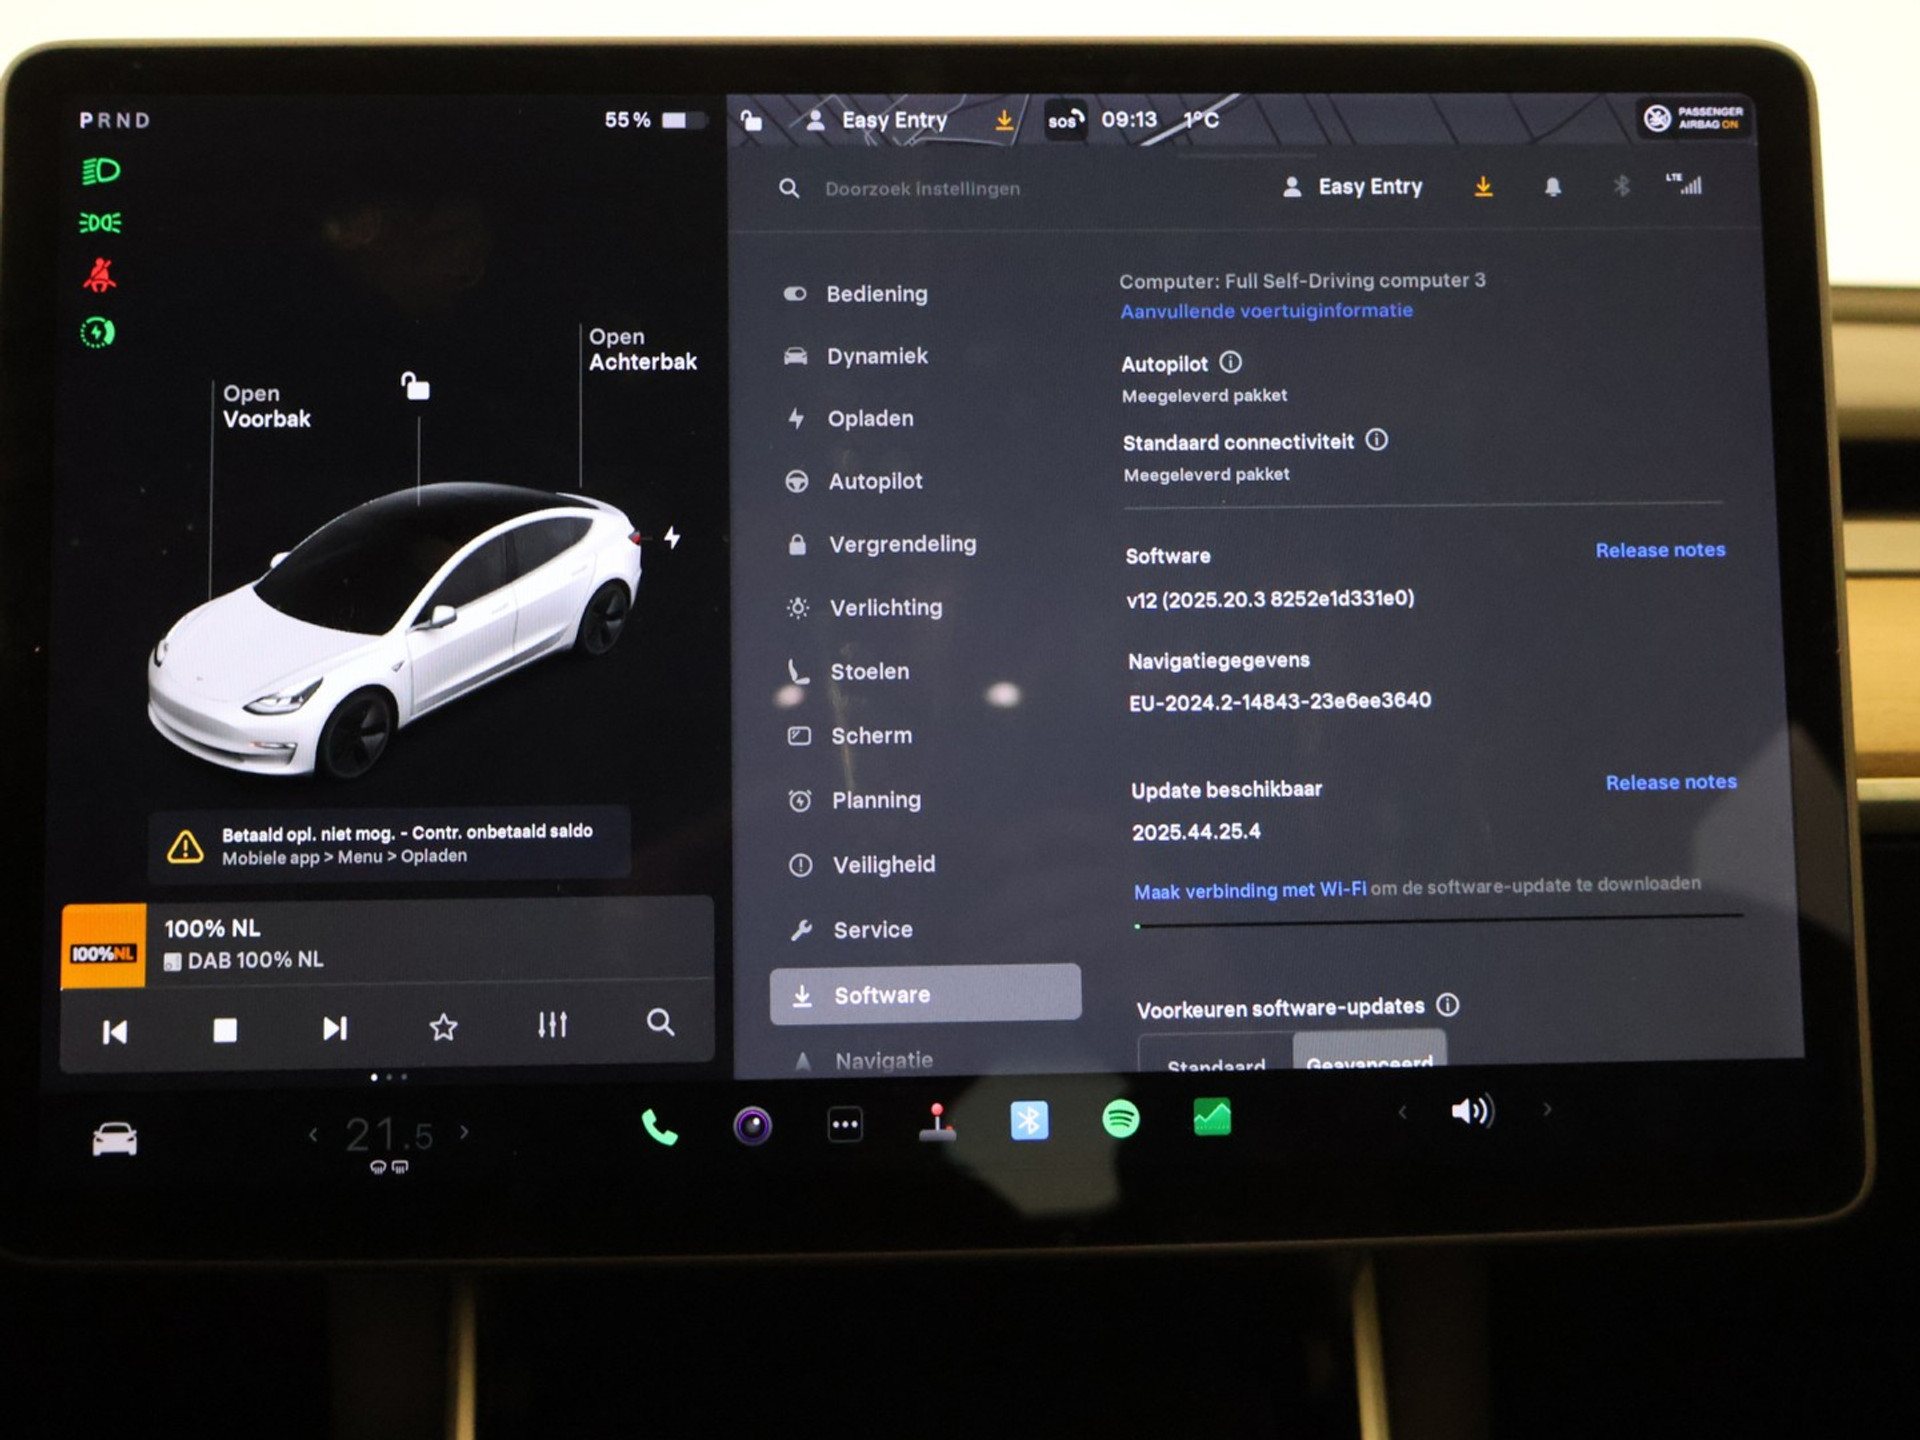Open the Autopilot settings menu
Viewport: 1920px width, 1440px height.
pos(875,482)
